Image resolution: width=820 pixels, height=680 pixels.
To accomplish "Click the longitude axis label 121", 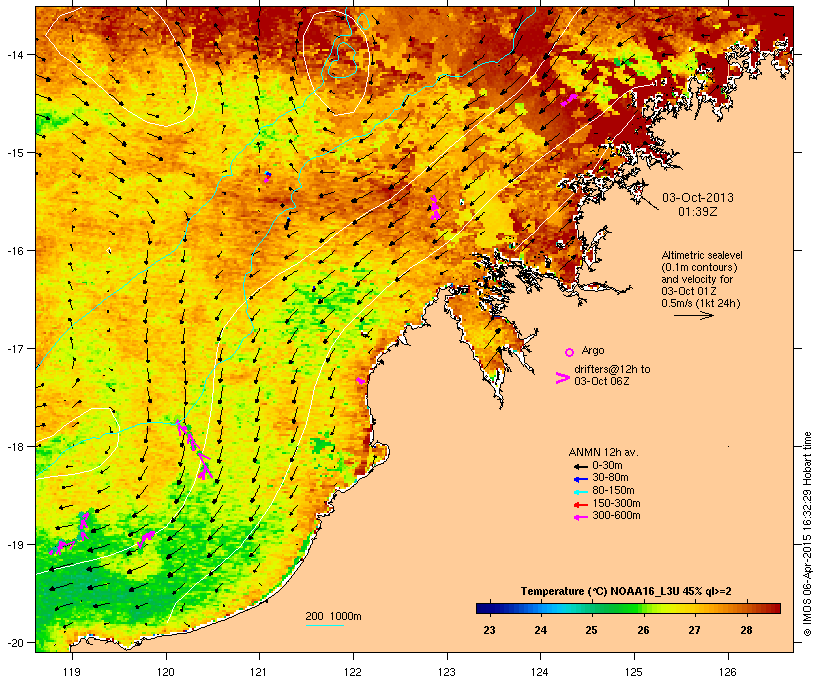I will pos(259,672).
